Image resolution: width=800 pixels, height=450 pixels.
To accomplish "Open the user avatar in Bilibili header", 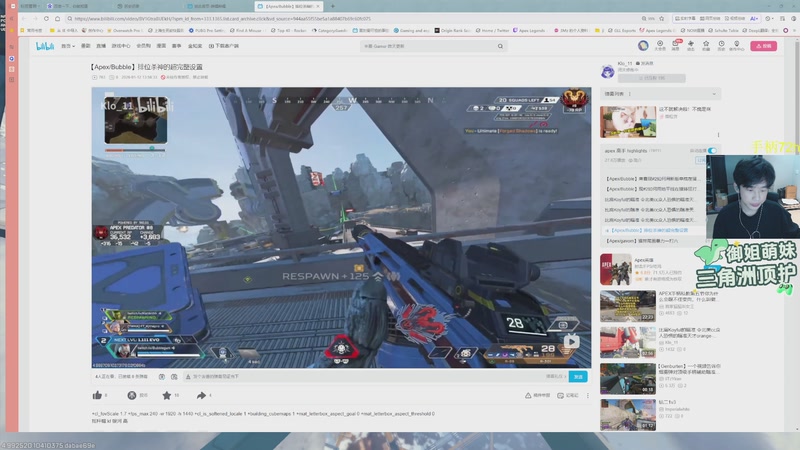I will click(x=643, y=45).
